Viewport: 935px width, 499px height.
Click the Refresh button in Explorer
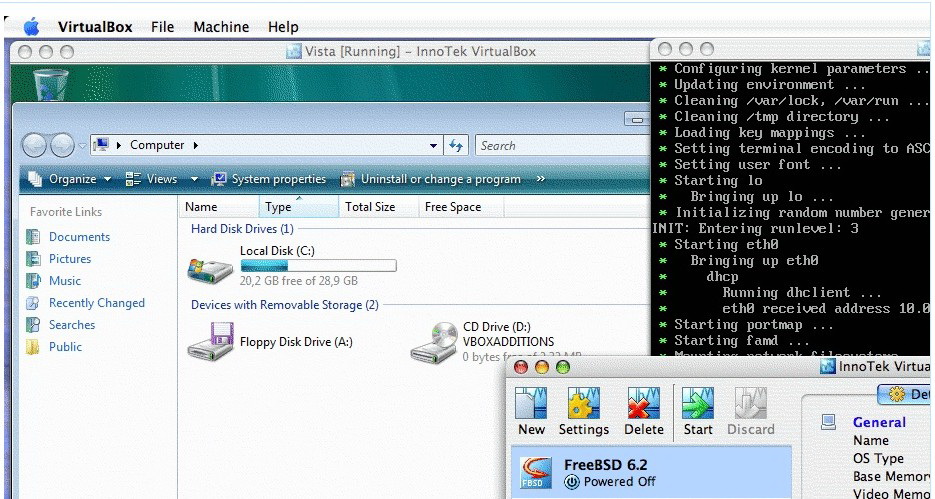click(x=456, y=145)
